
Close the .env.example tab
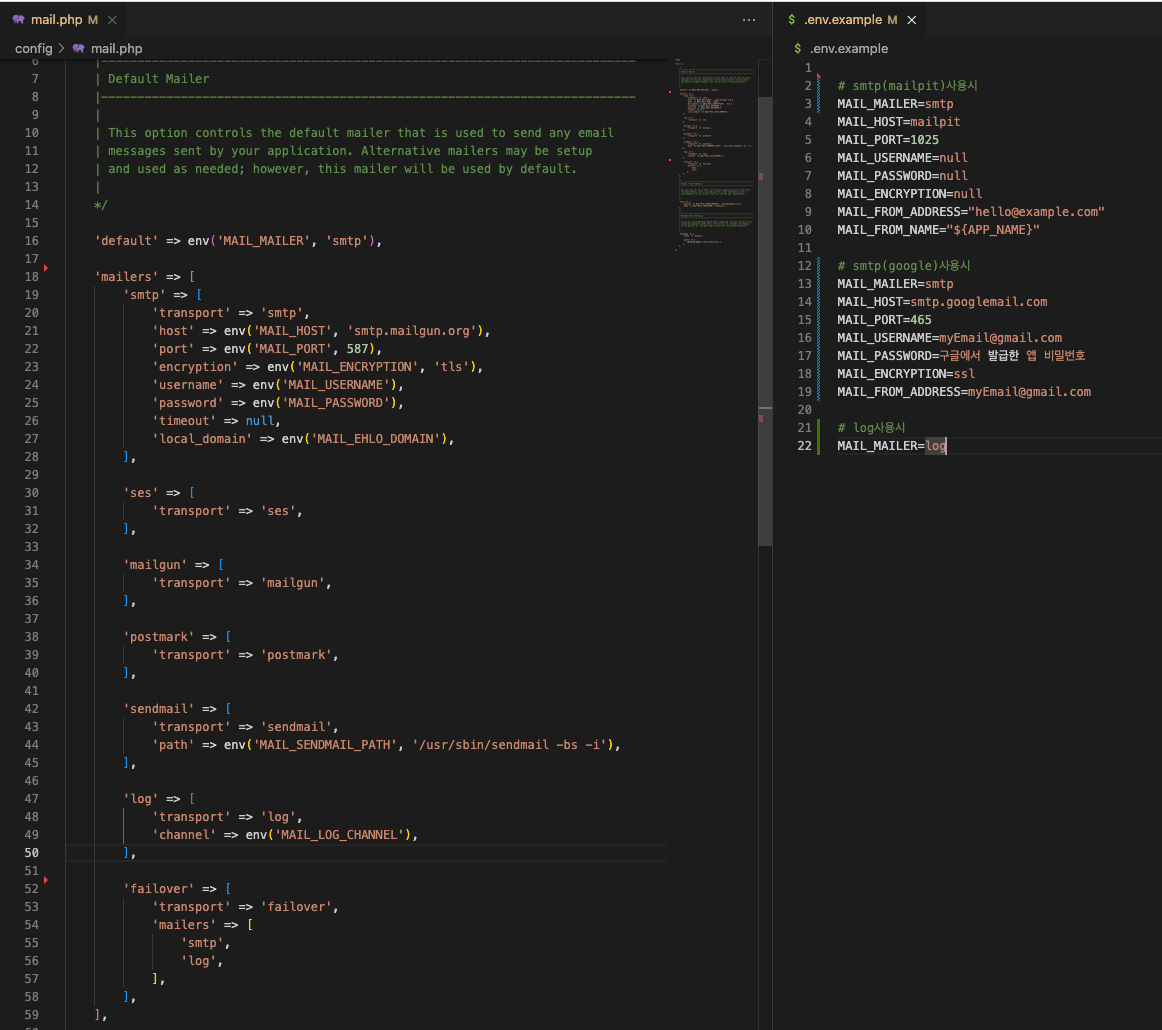[912, 20]
